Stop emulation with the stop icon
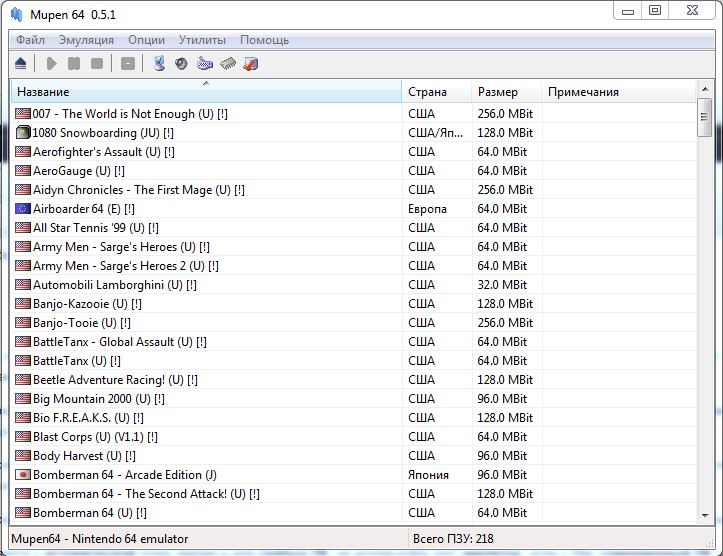This screenshot has height=556, width=723. [x=97, y=64]
